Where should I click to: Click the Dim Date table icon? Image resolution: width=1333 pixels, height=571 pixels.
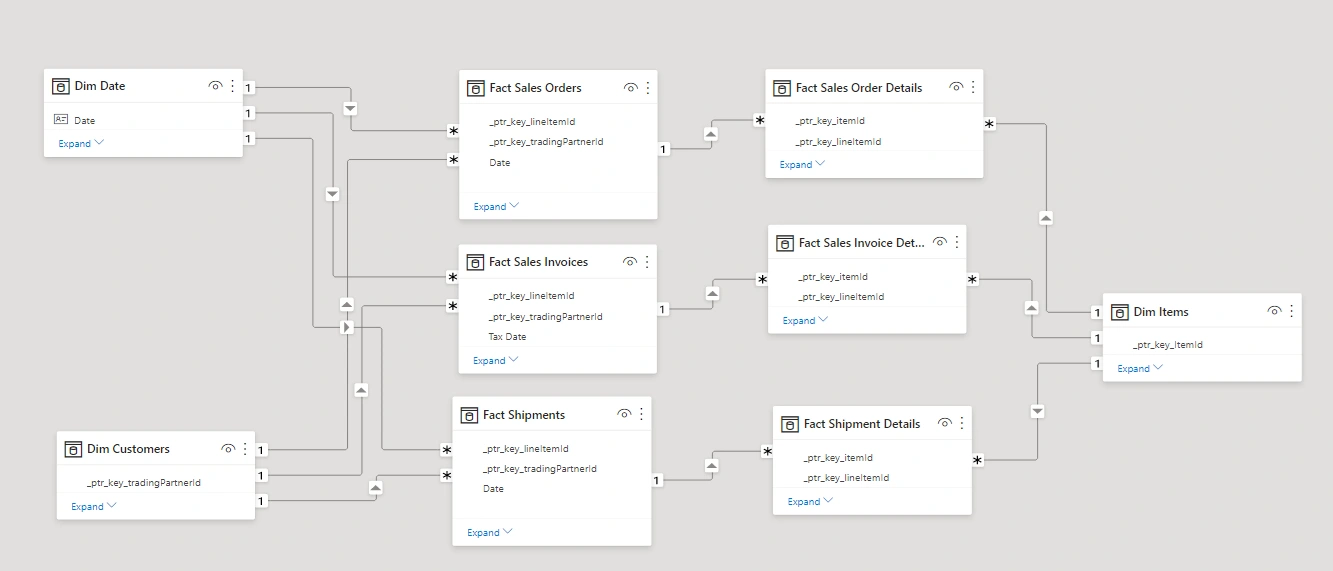click(x=61, y=86)
